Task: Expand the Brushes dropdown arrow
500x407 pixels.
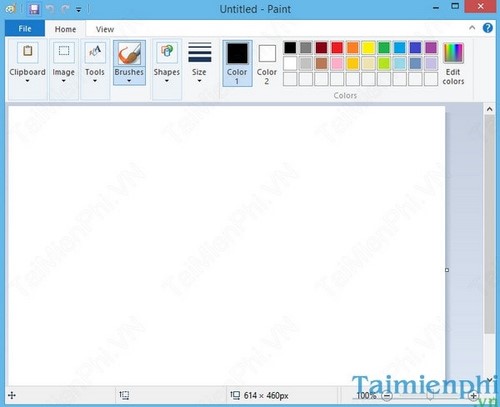Action: (129, 81)
